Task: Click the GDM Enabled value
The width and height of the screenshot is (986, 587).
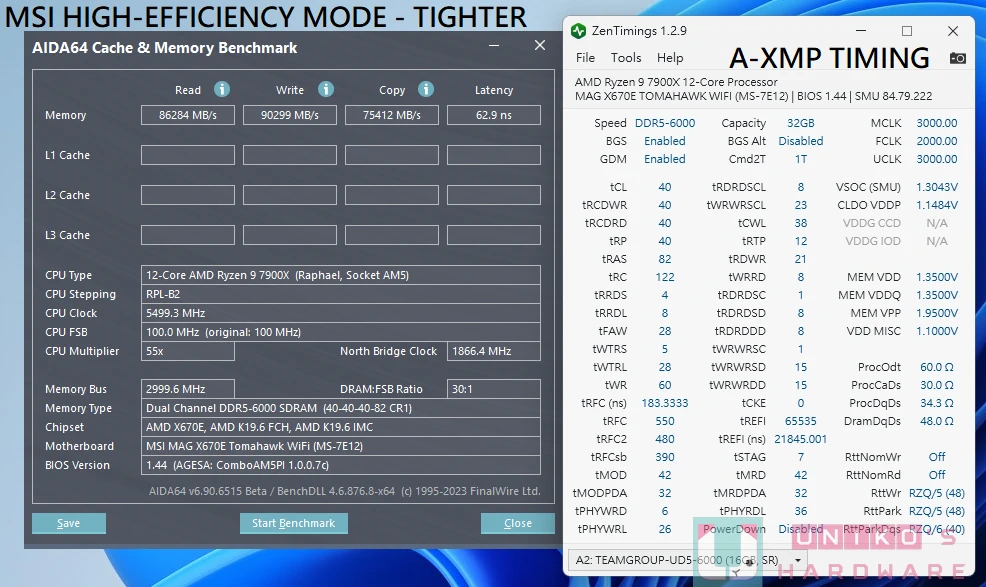Action: point(665,159)
